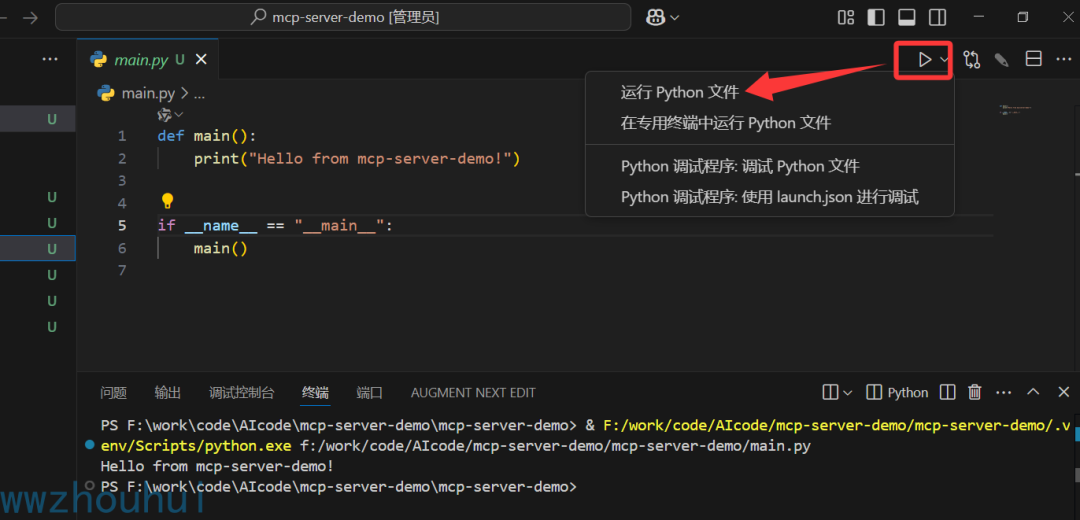Viewport: 1080px width, 520px height.
Task: Click the mcp-server-demo search box
Action: 343,17
